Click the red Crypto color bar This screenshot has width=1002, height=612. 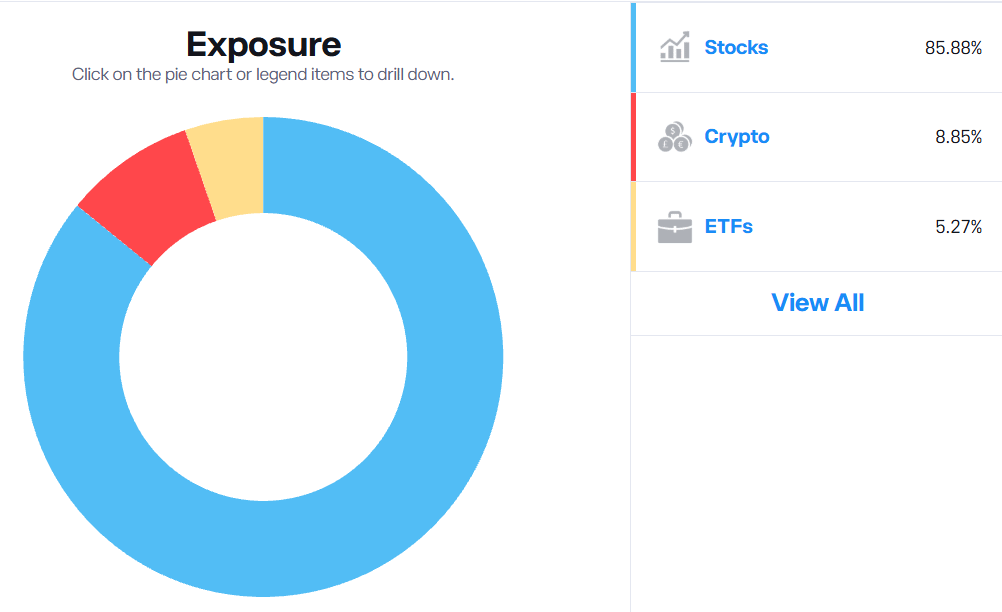pos(633,137)
